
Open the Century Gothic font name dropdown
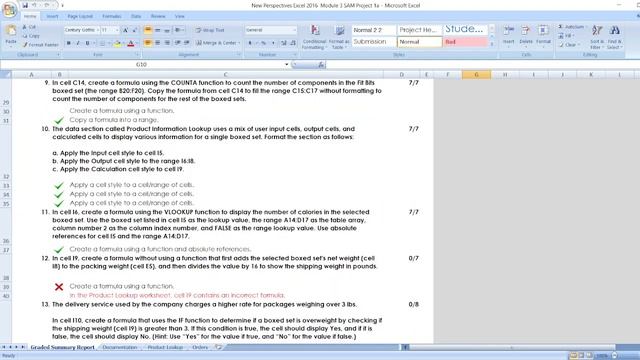(97, 30)
